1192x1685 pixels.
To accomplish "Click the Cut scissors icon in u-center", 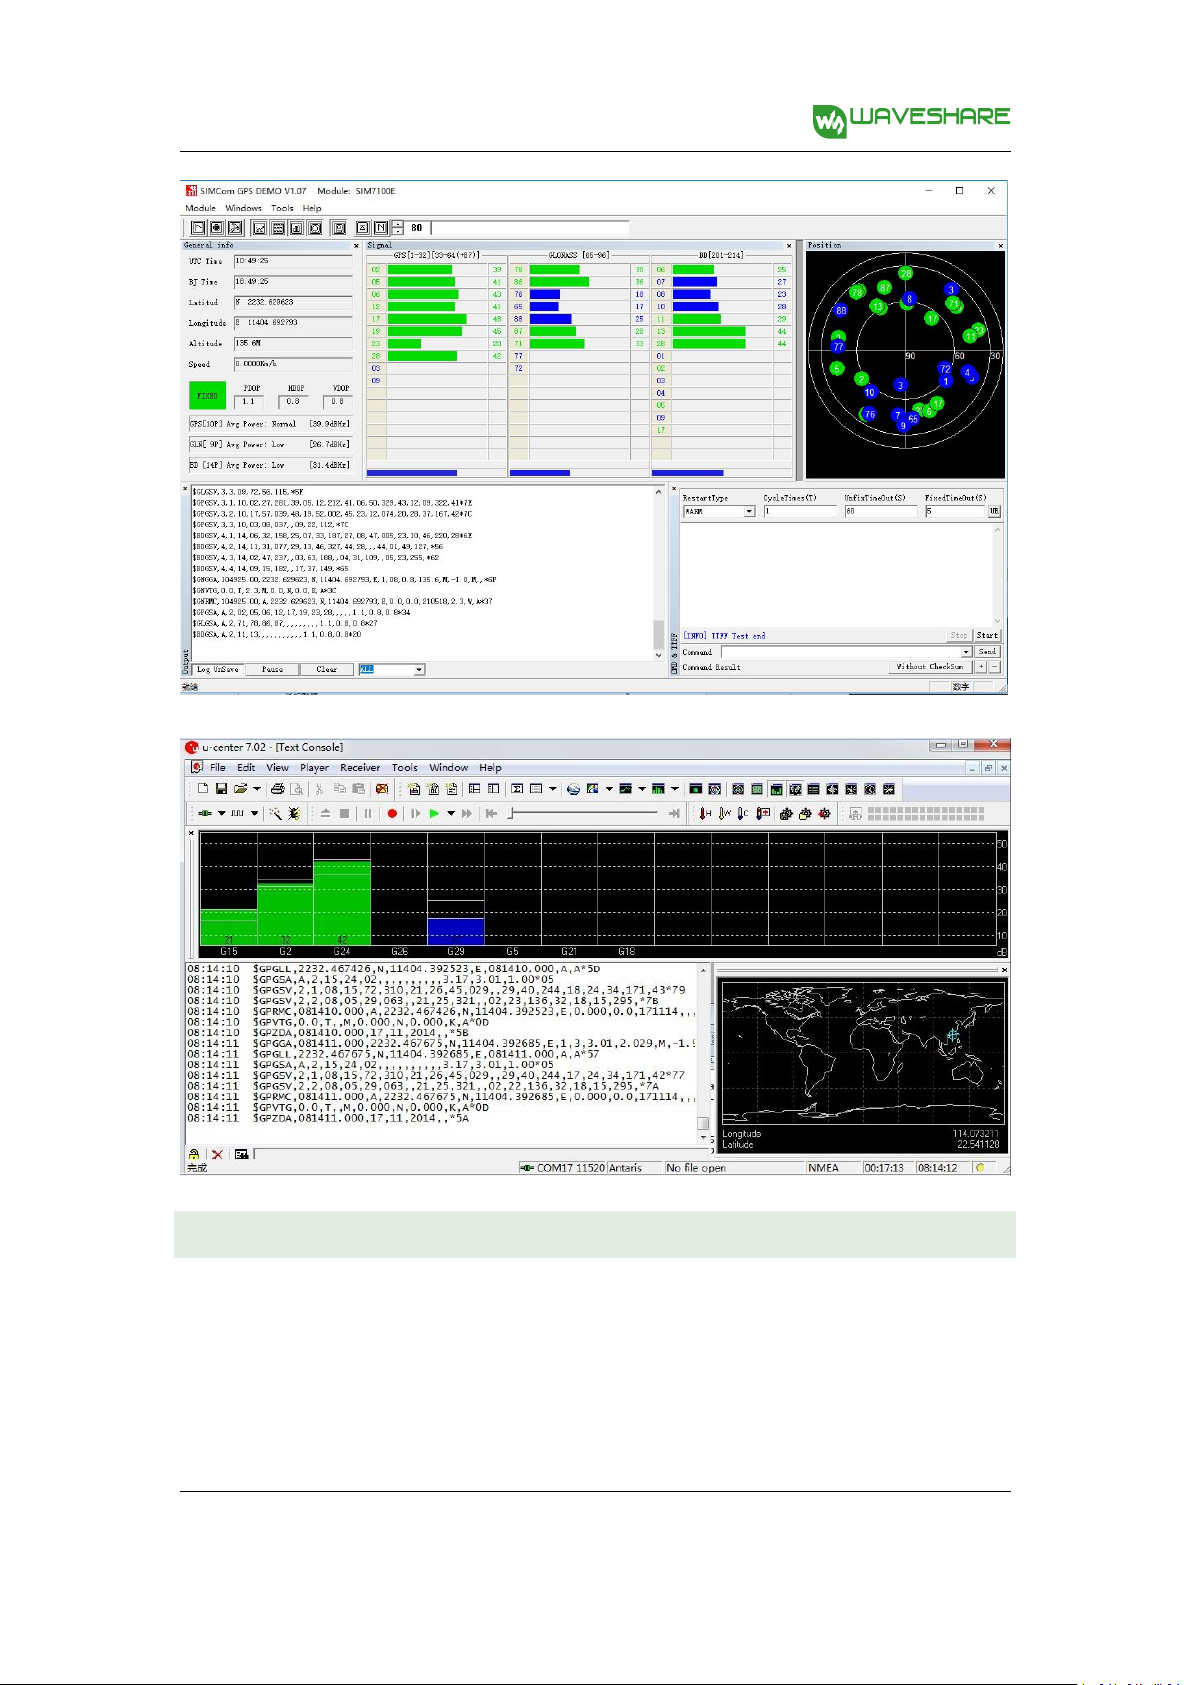I will [x=320, y=789].
